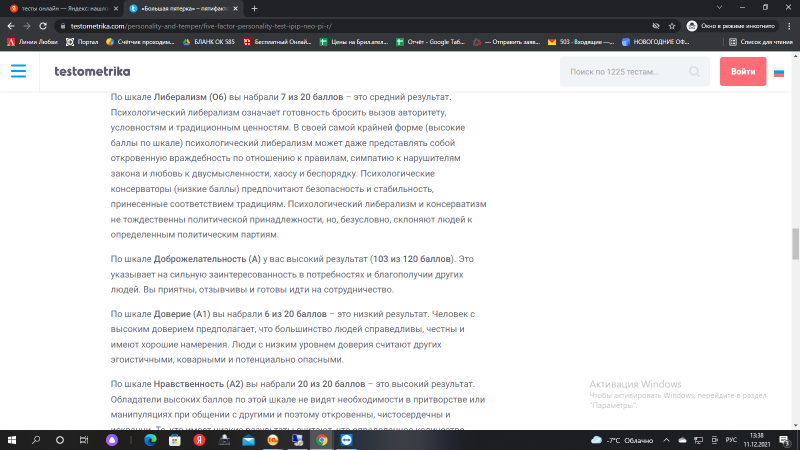800x450 pixels.
Task: Open the Russian flag language selector
Action: [x=778, y=72]
